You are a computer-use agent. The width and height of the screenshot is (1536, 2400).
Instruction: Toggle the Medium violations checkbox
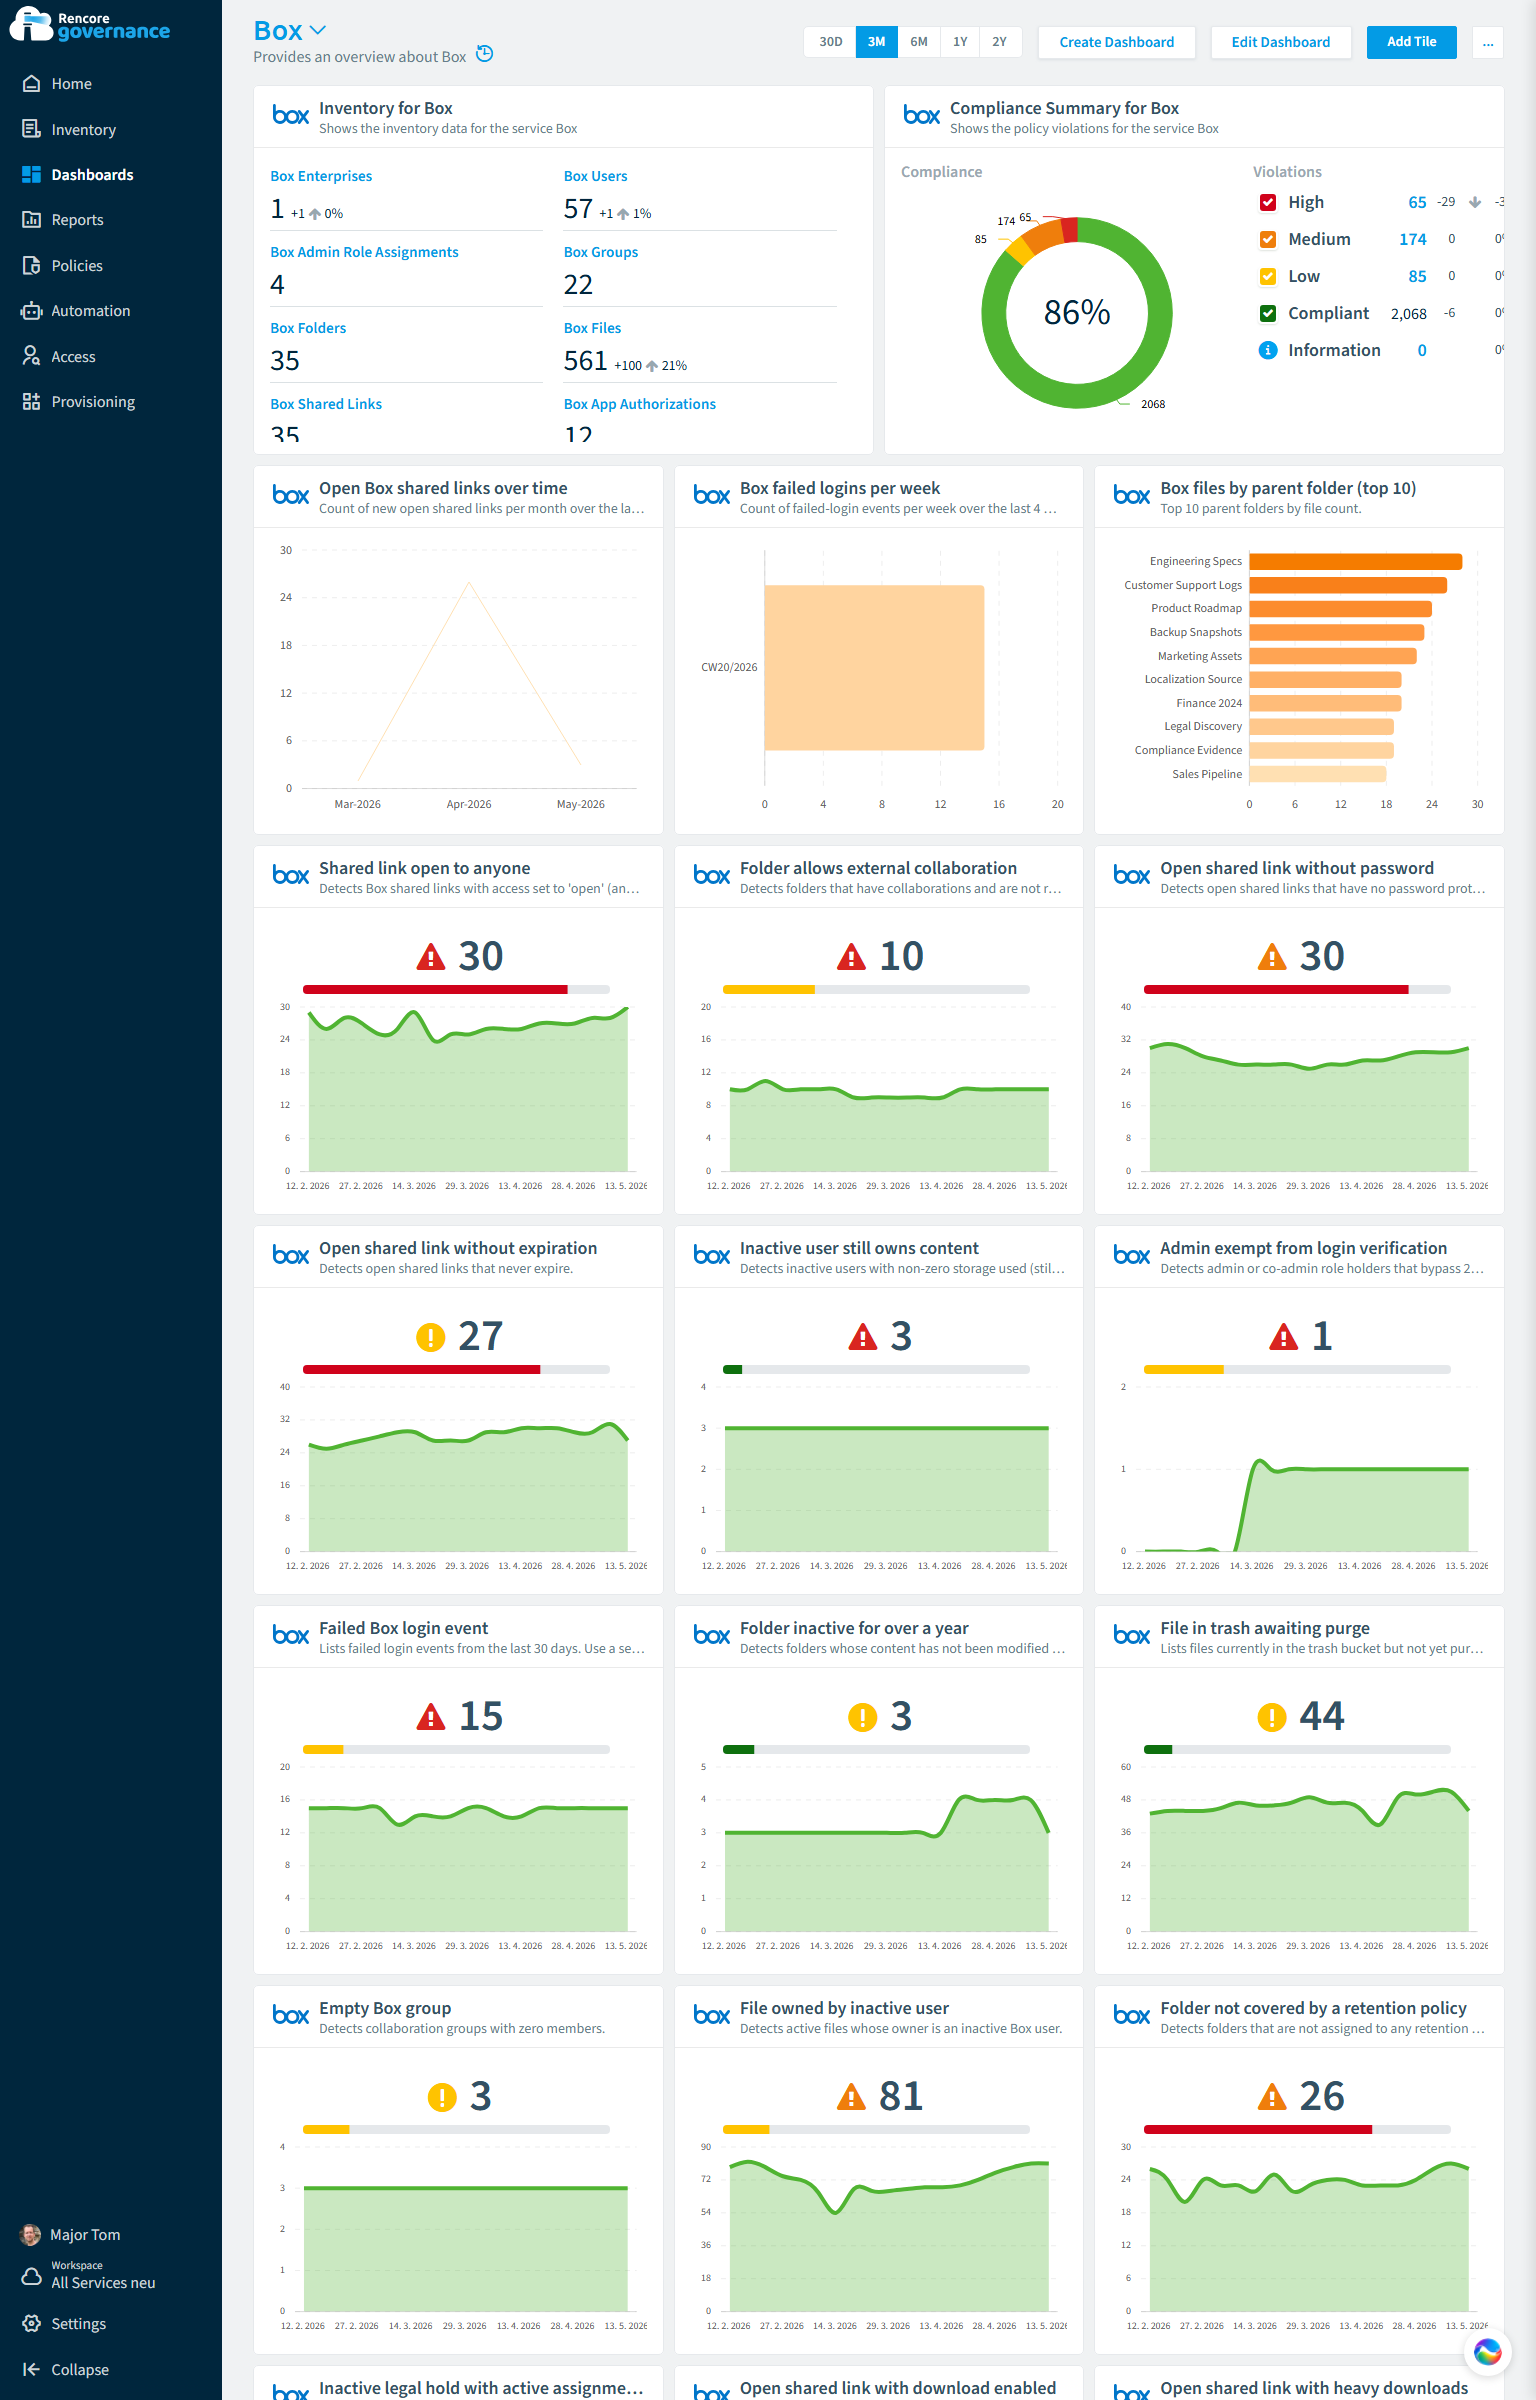pos(1268,240)
